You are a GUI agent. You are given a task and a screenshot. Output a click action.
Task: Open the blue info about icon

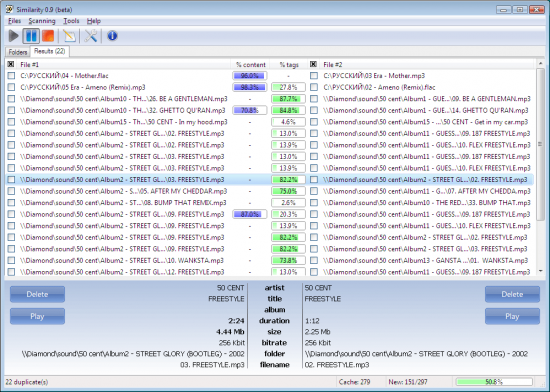tap(112, 36)
